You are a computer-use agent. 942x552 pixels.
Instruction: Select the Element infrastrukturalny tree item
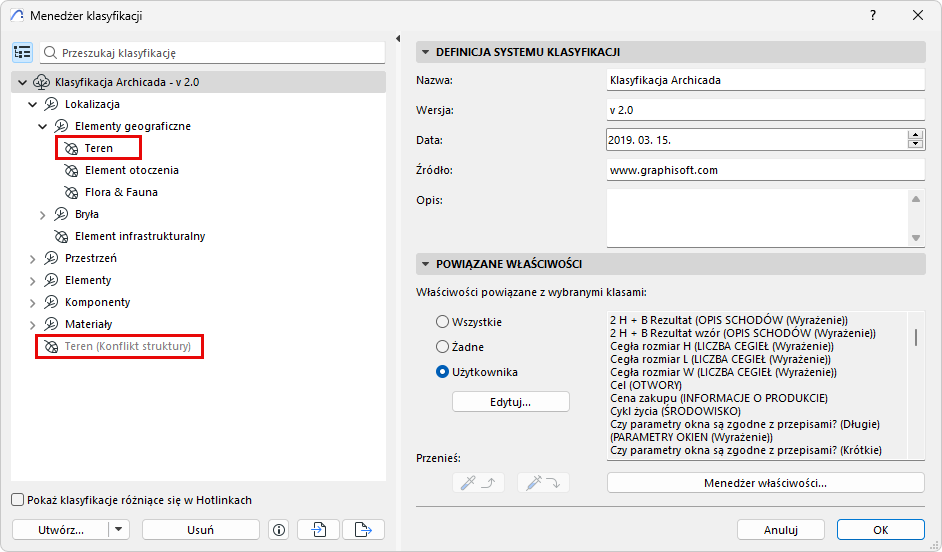click(x=140, y=237)
